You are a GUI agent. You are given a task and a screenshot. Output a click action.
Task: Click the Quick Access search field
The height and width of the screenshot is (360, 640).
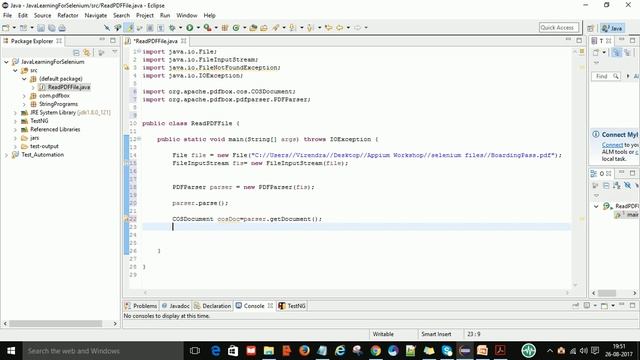coord(559,28)
